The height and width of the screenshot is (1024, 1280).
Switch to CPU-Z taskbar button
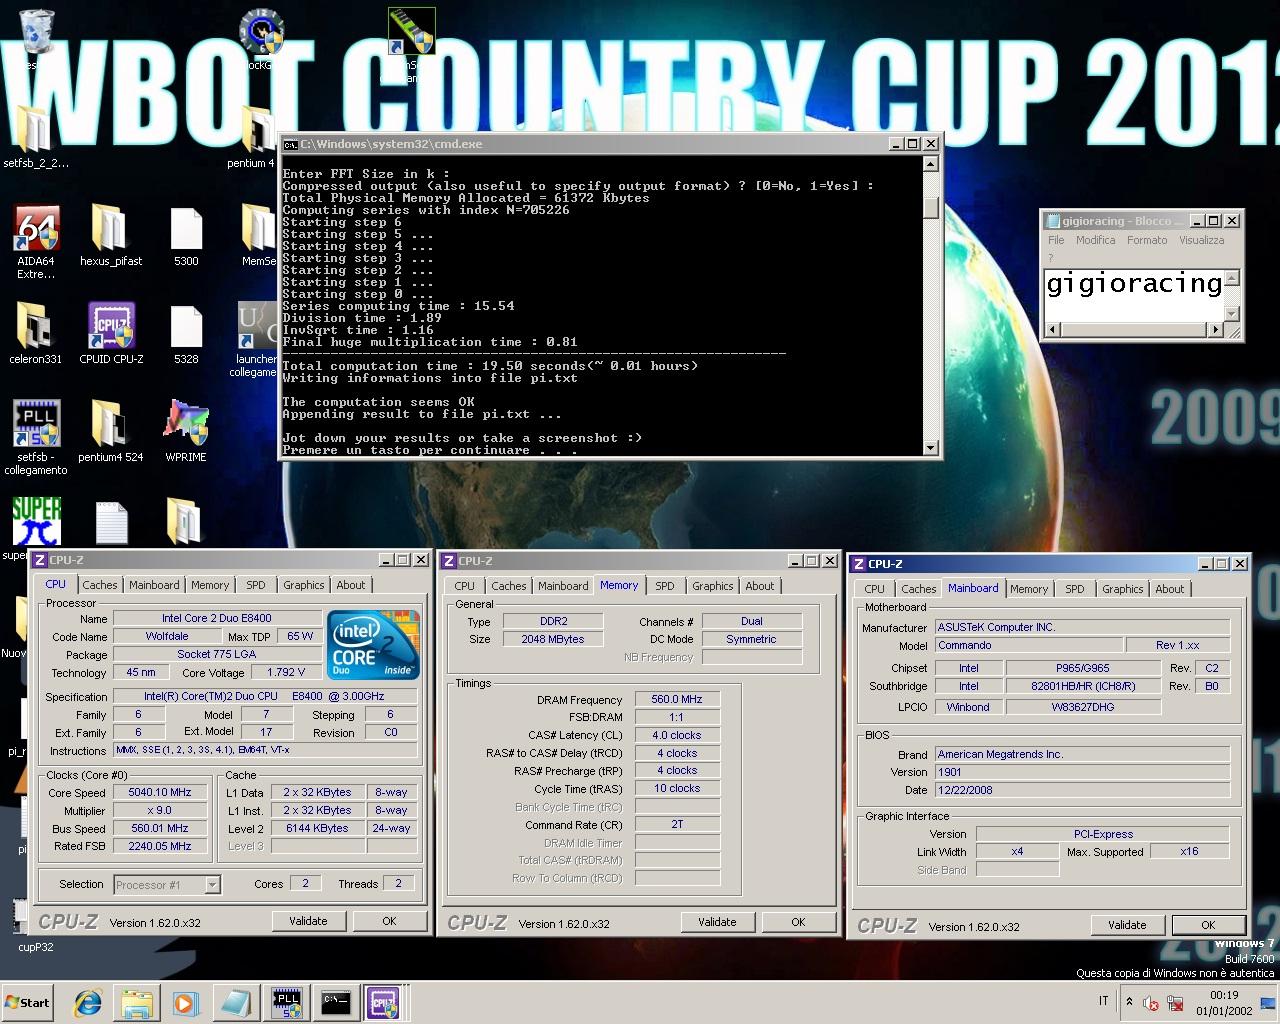coord(383,1002)
